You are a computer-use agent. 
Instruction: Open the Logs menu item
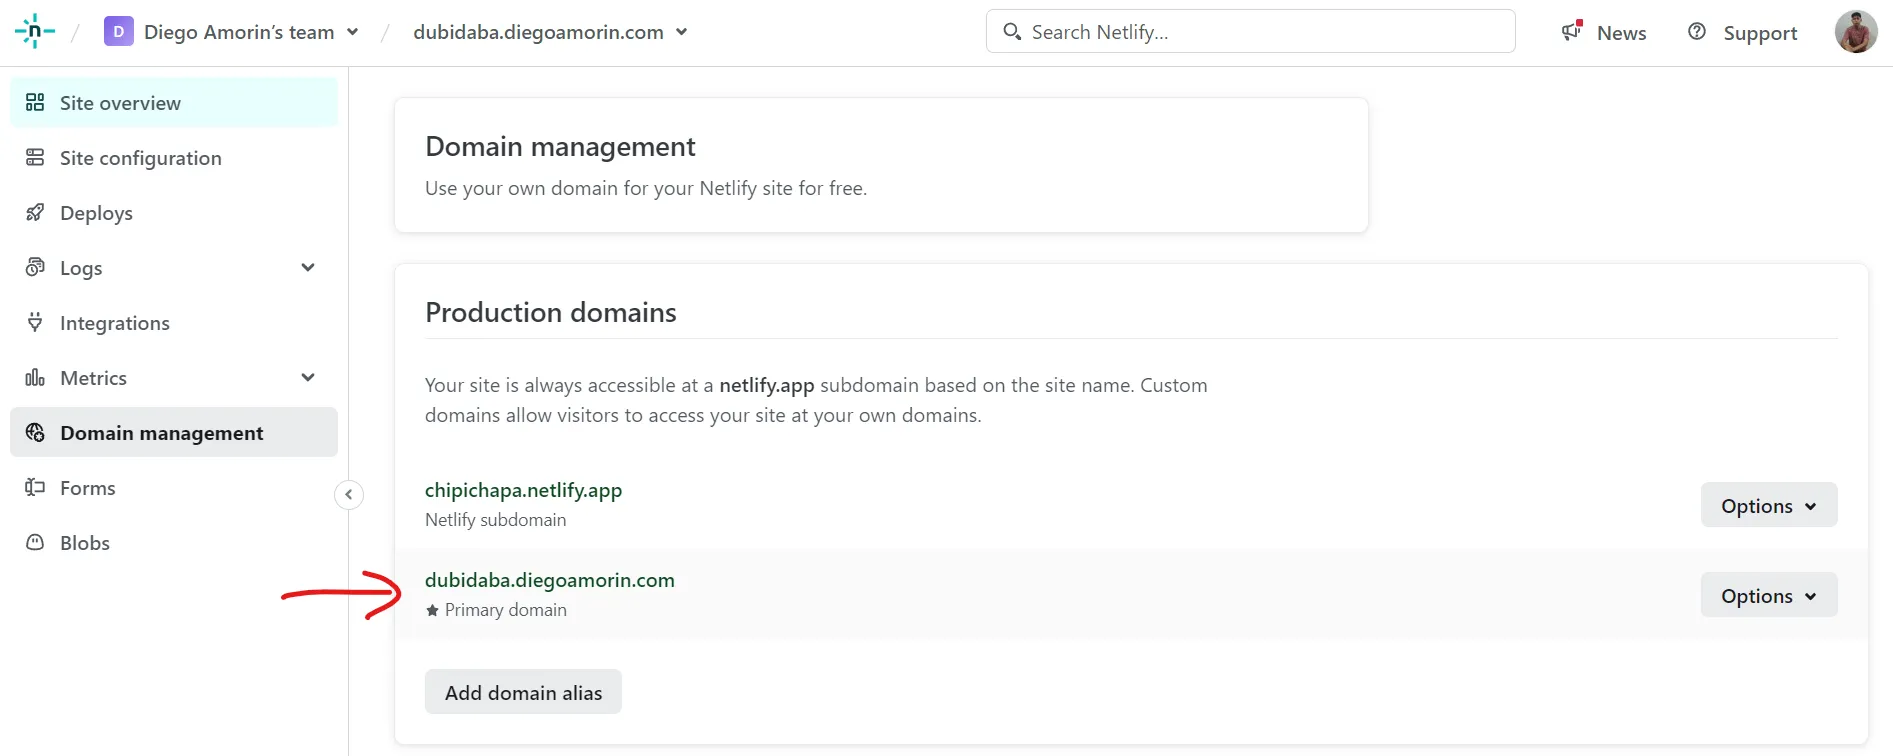tap(174, 268)
